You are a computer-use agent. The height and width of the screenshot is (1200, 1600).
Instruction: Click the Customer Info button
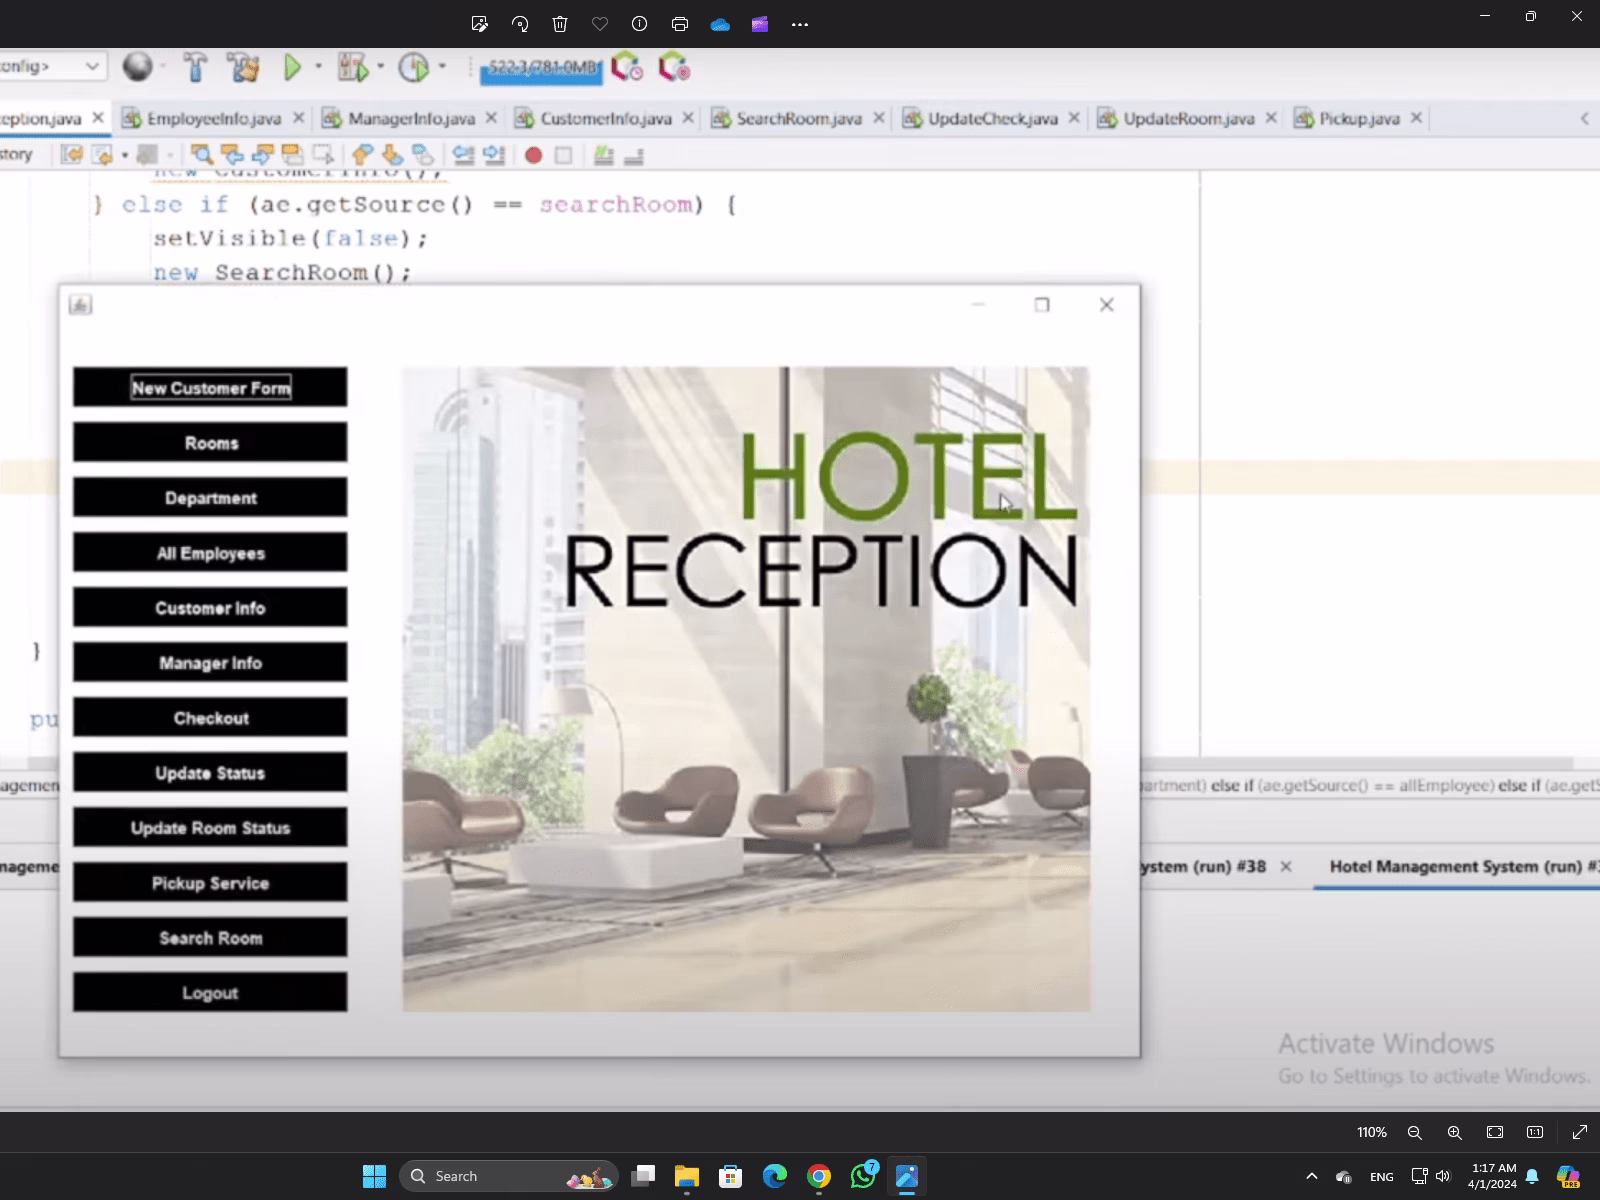click(210, 607)
